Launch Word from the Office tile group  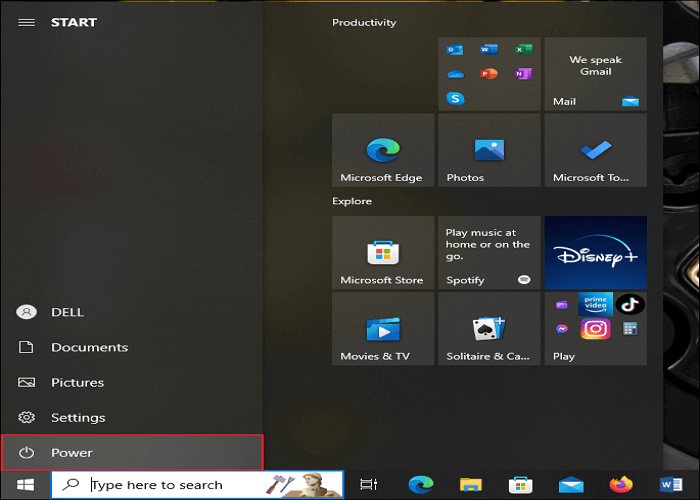[x=489, y=49]
